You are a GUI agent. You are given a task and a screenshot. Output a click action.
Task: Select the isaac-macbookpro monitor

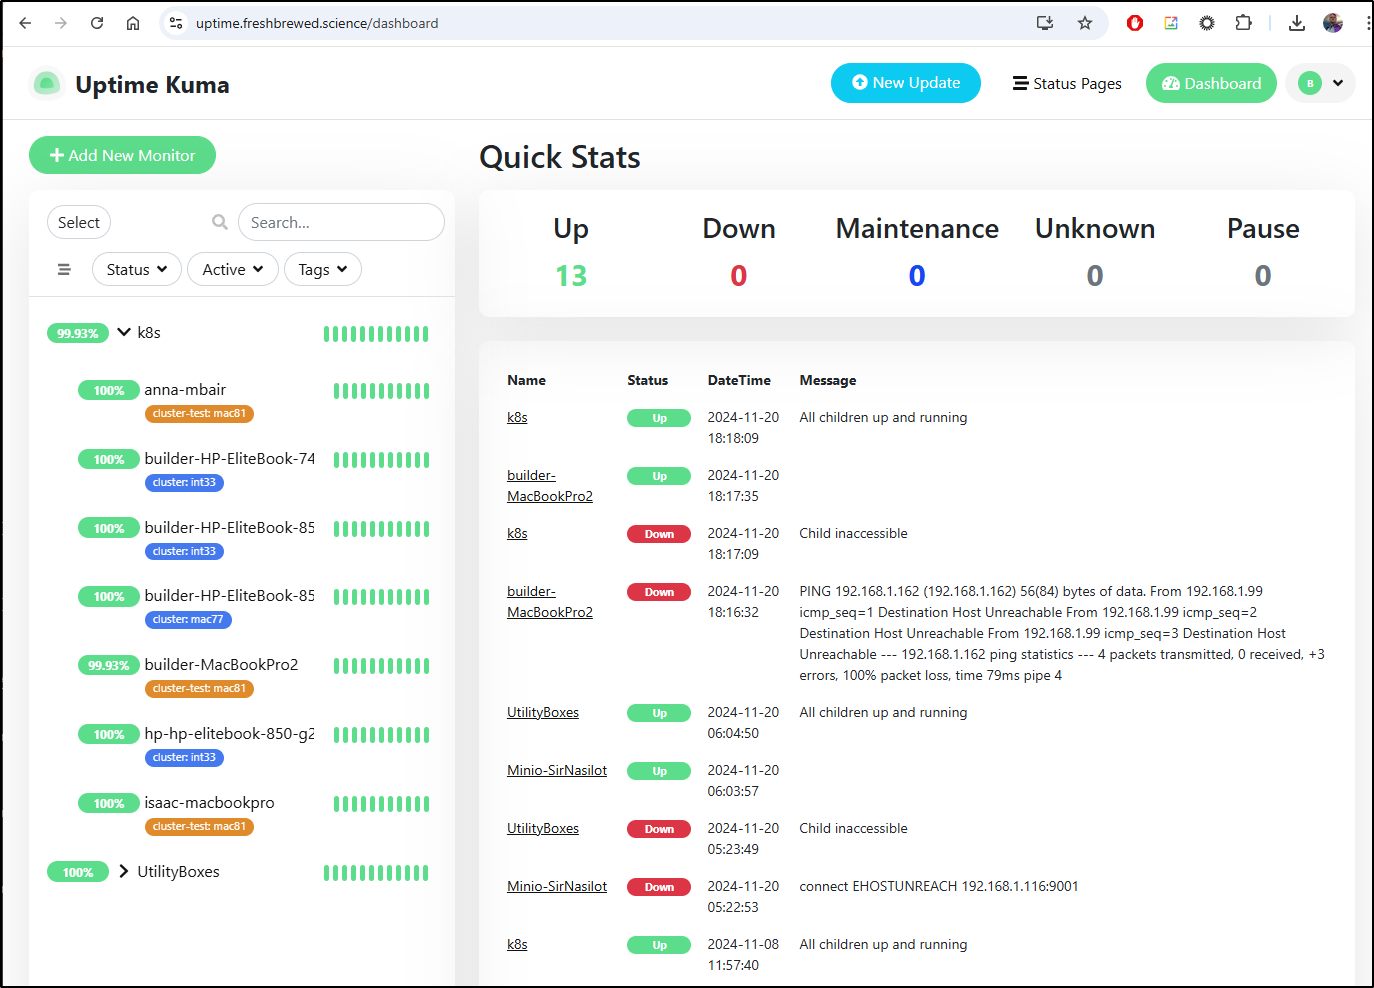(209, 802)
